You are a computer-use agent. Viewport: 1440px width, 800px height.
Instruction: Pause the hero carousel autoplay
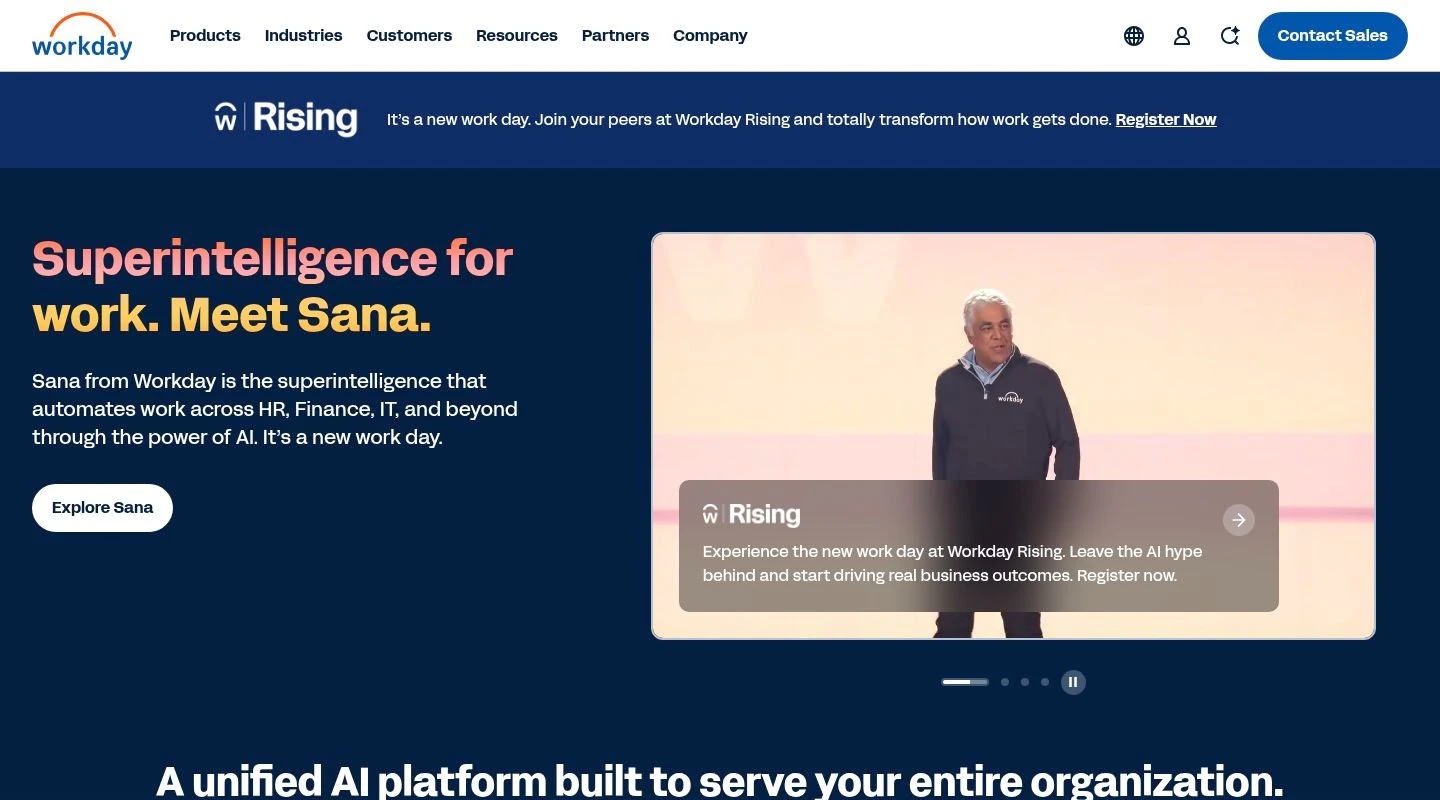click(x=1073, y=682)
